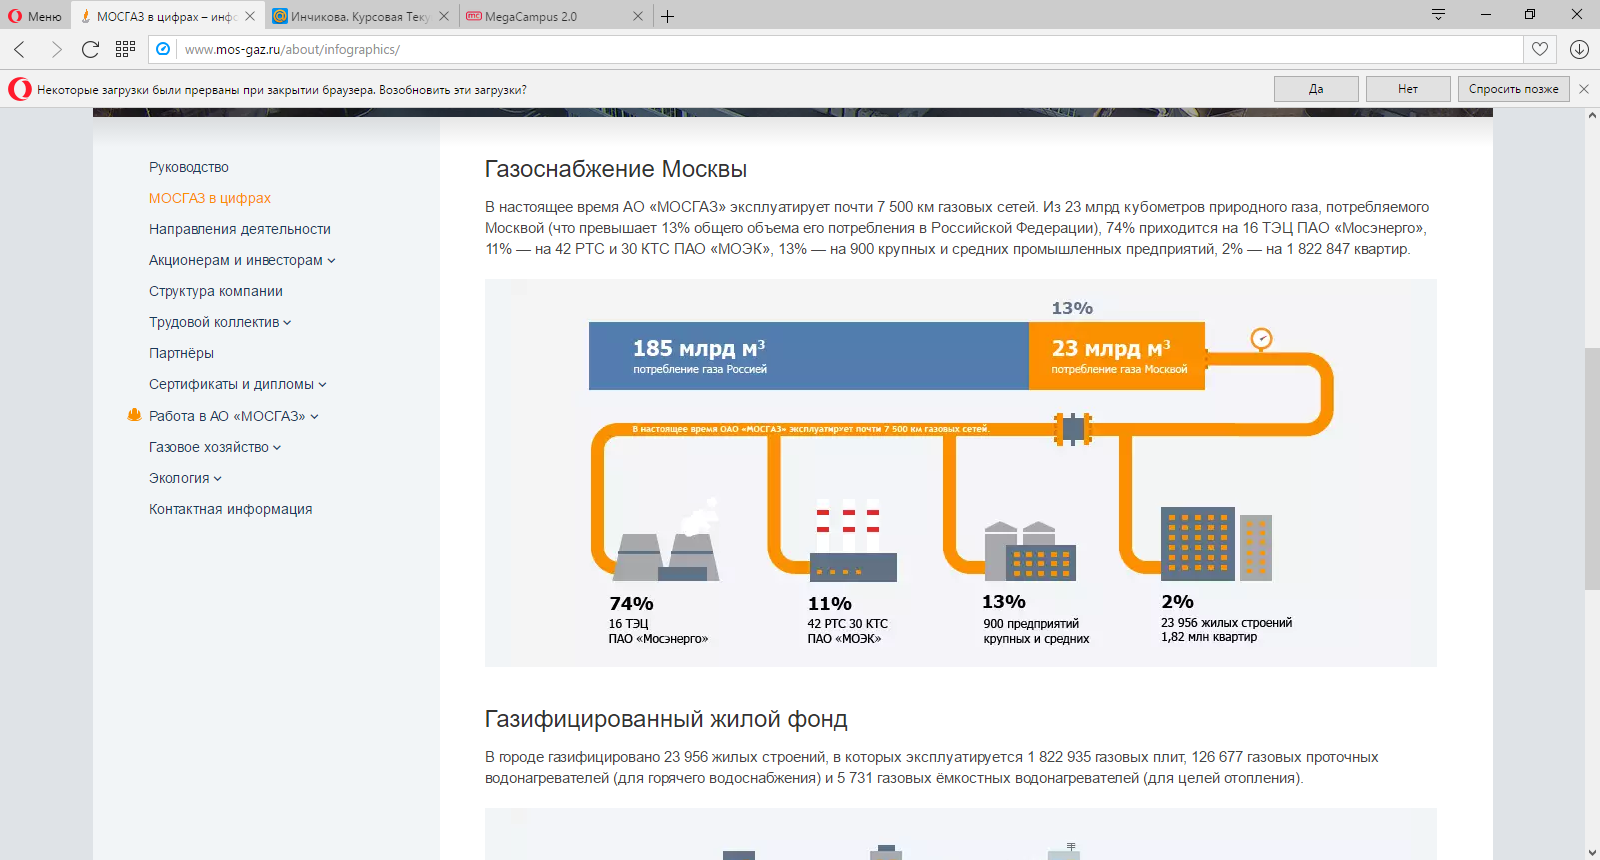Image resolution: width=1600 pixels, height=860 pixels.
Task: Click the Газифицированный жилой фонд heading
Action: 666,719
